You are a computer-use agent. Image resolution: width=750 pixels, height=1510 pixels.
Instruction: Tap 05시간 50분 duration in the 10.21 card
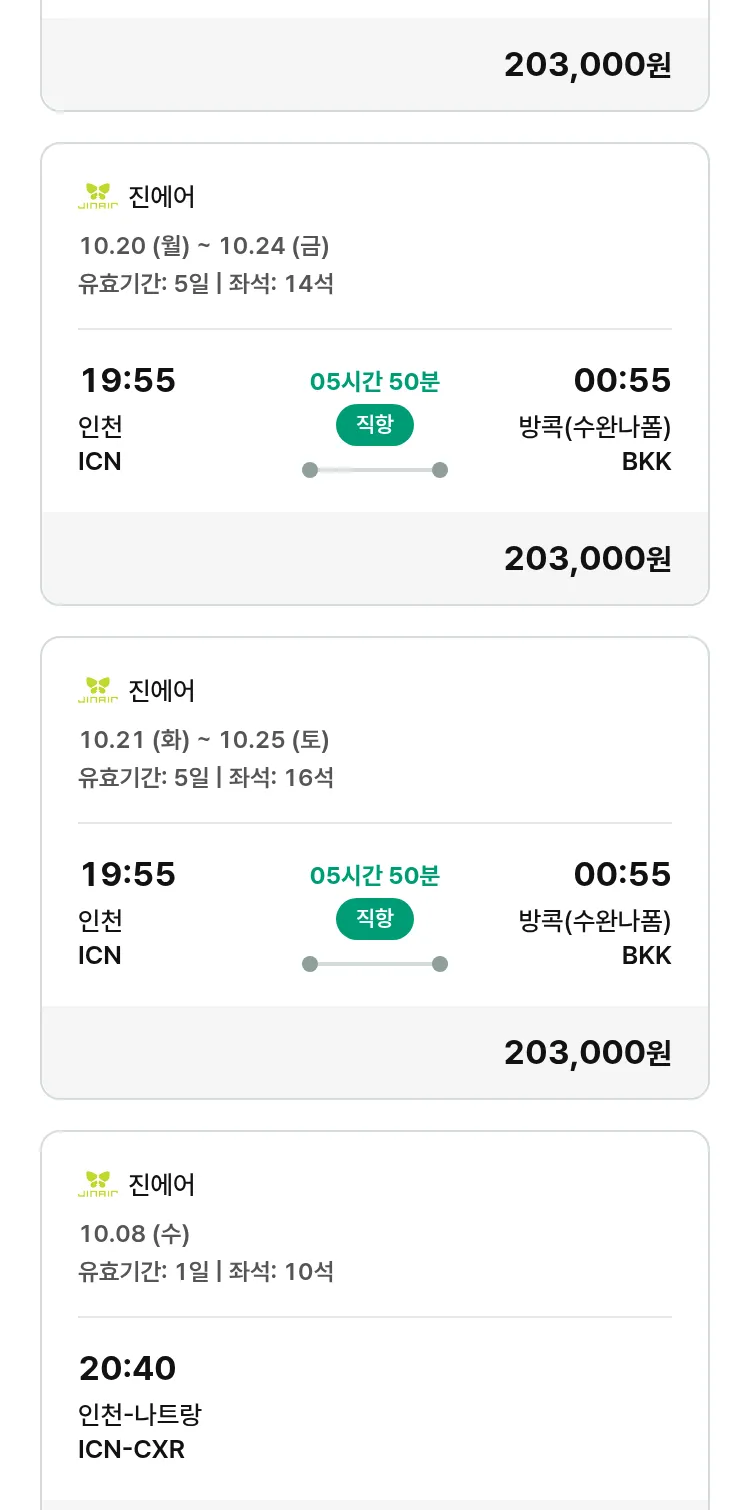374,875
